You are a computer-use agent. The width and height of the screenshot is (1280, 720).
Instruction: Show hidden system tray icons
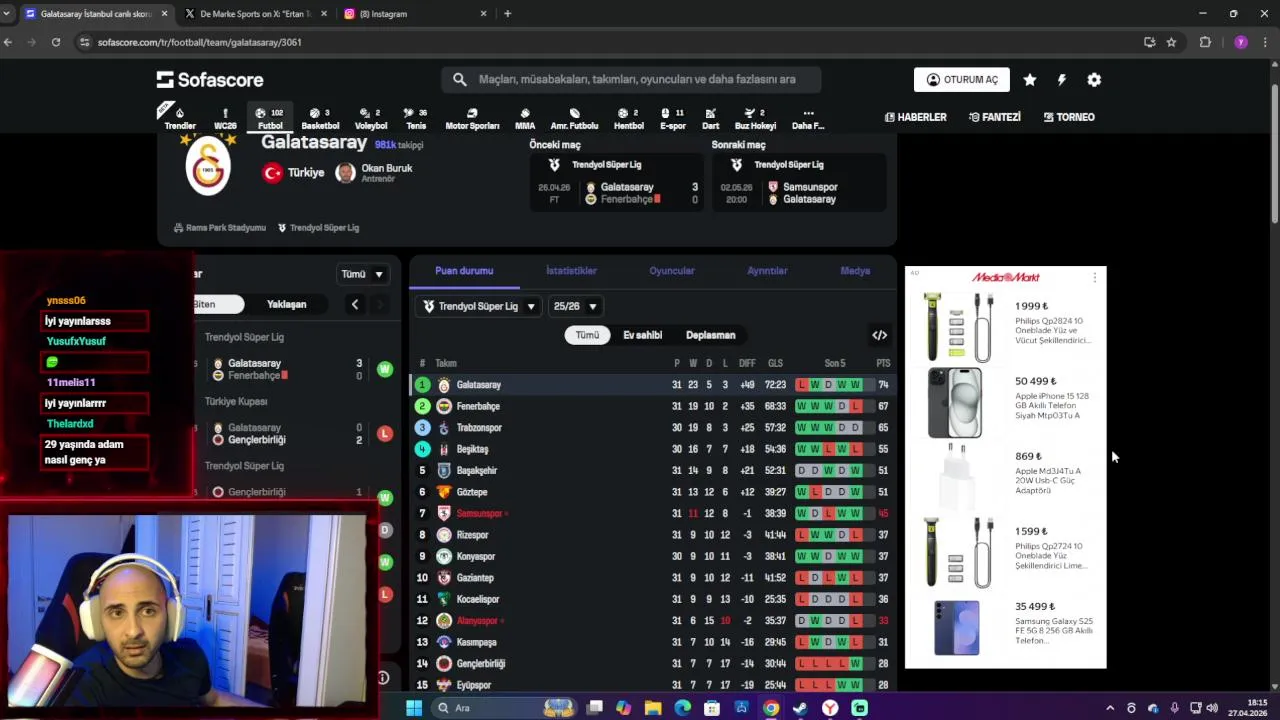coord(1109,708)
